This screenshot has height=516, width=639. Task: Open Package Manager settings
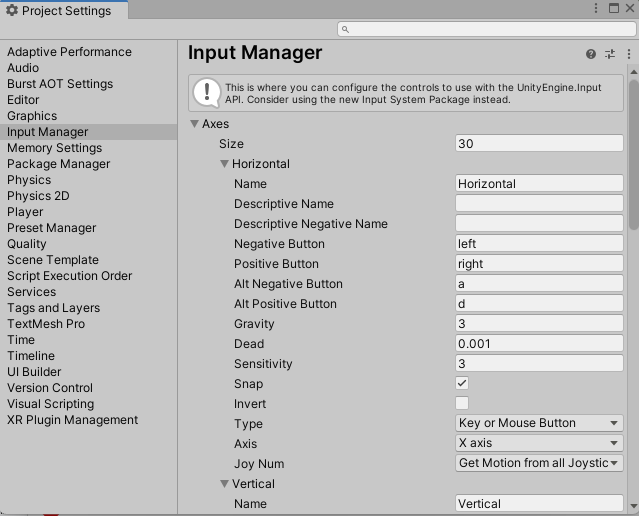click(58, 164)
